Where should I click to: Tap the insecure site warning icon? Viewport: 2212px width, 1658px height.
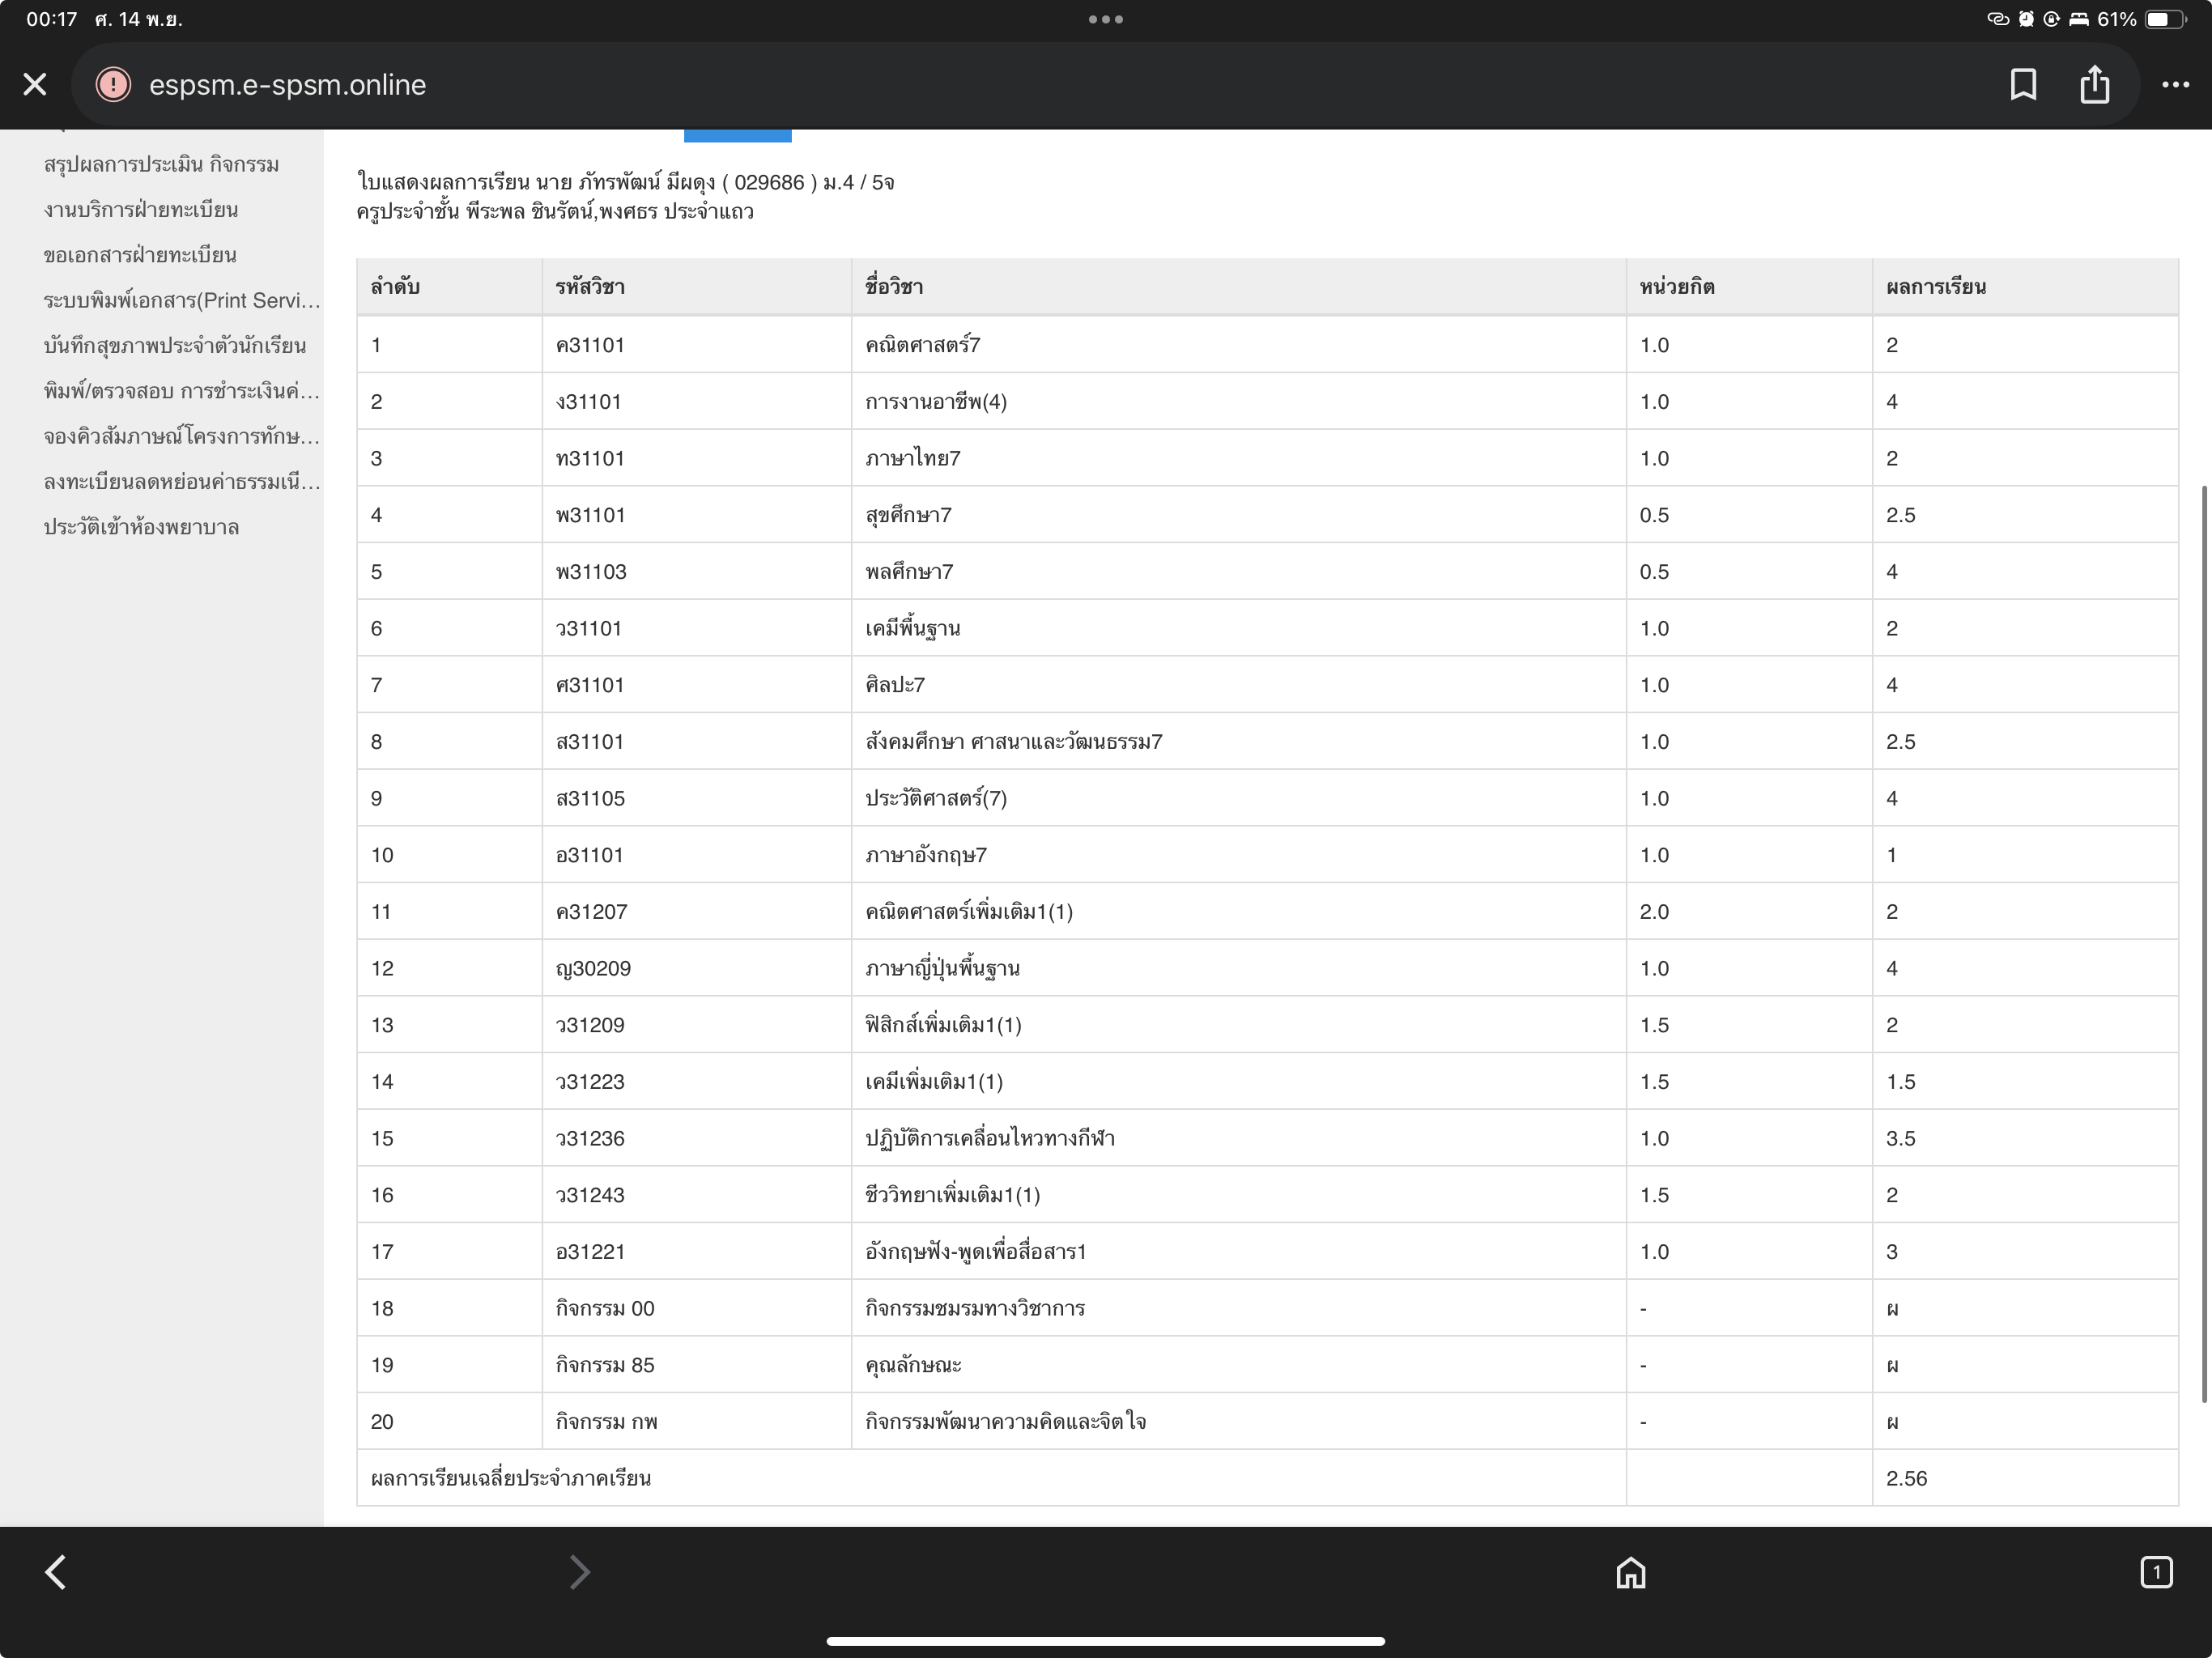point(113,85)
